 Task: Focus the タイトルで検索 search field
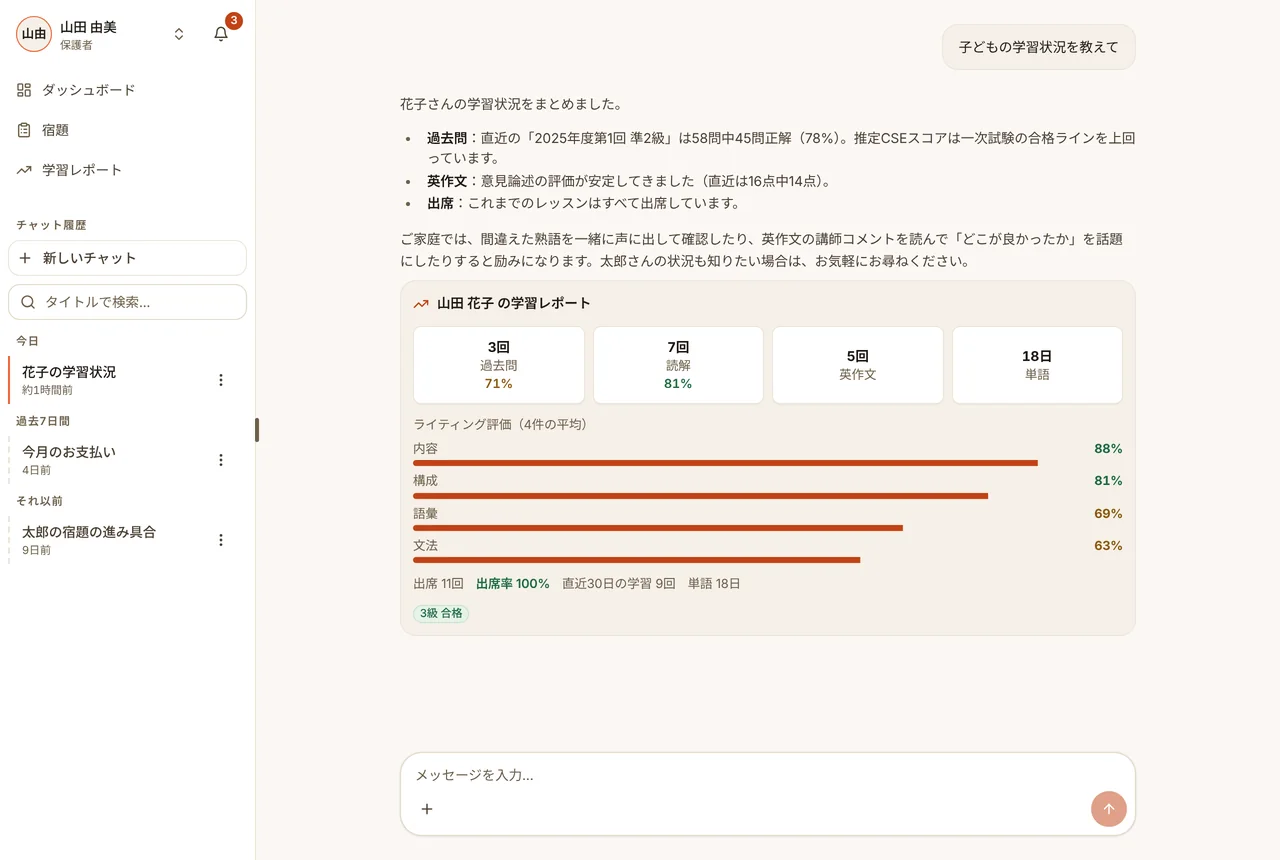tap(127, 302)
